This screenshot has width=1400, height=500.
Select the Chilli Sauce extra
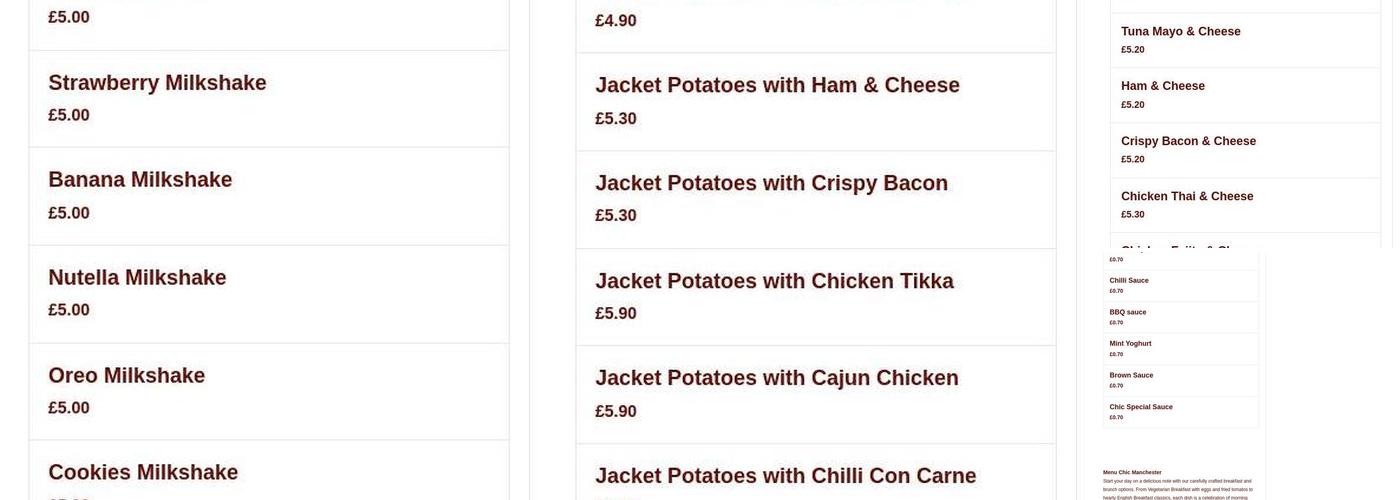click(x=1129, y=281)
